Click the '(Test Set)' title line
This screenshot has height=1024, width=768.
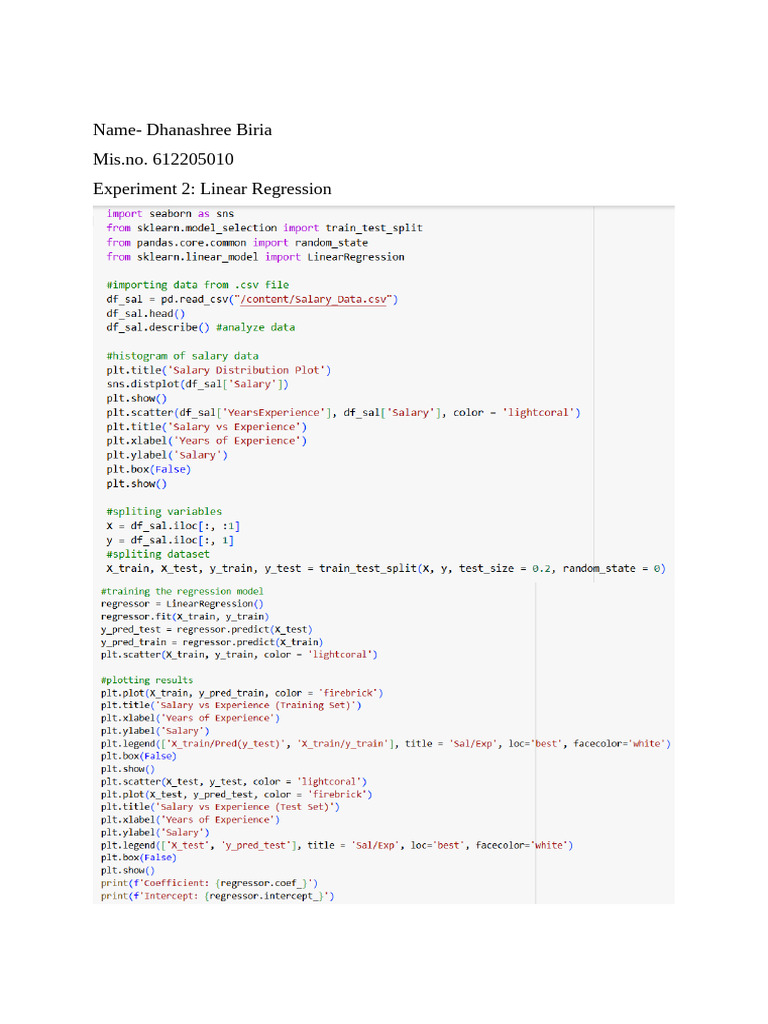pyautogui.click(x=220, y=807)
